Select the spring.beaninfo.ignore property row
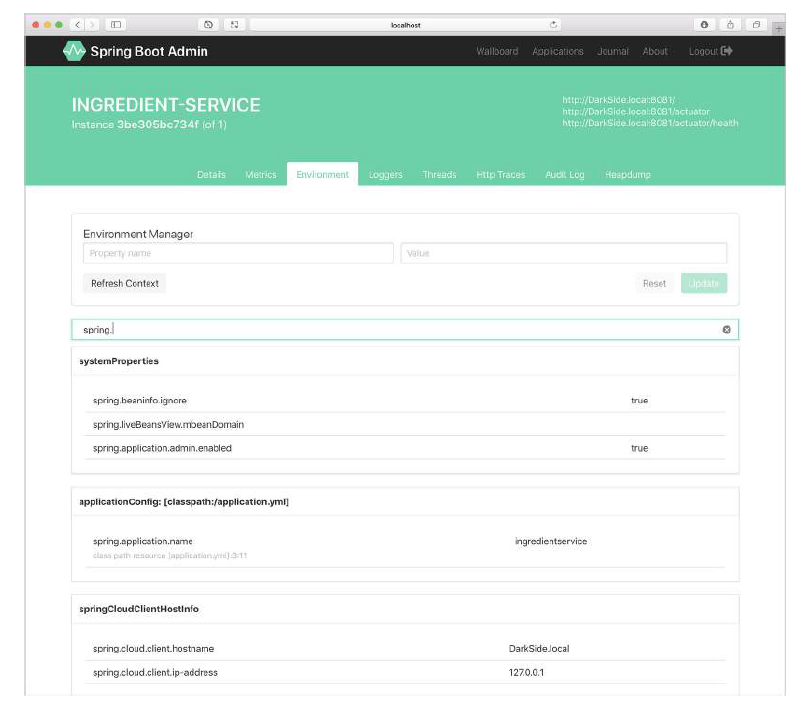The height and width of the screenshot is (711, 803). 405,401
